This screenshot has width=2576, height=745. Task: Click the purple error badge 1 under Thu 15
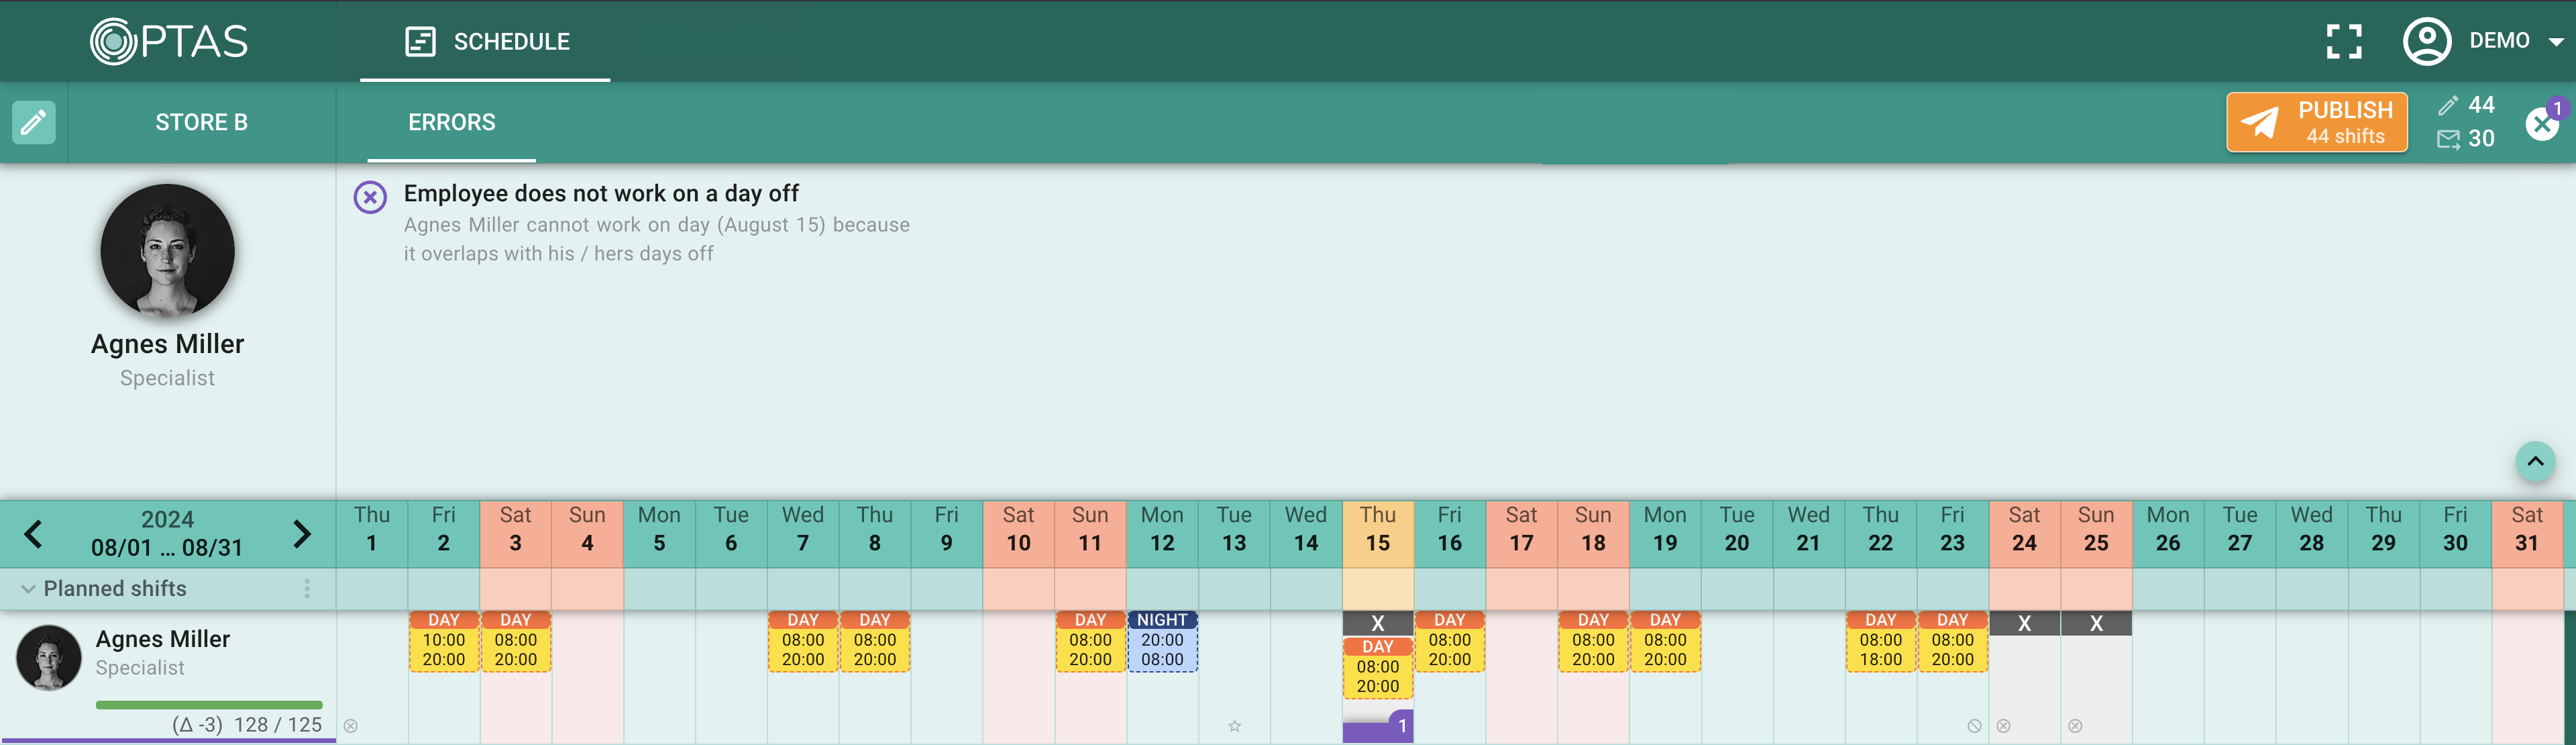click(1402, 726)
